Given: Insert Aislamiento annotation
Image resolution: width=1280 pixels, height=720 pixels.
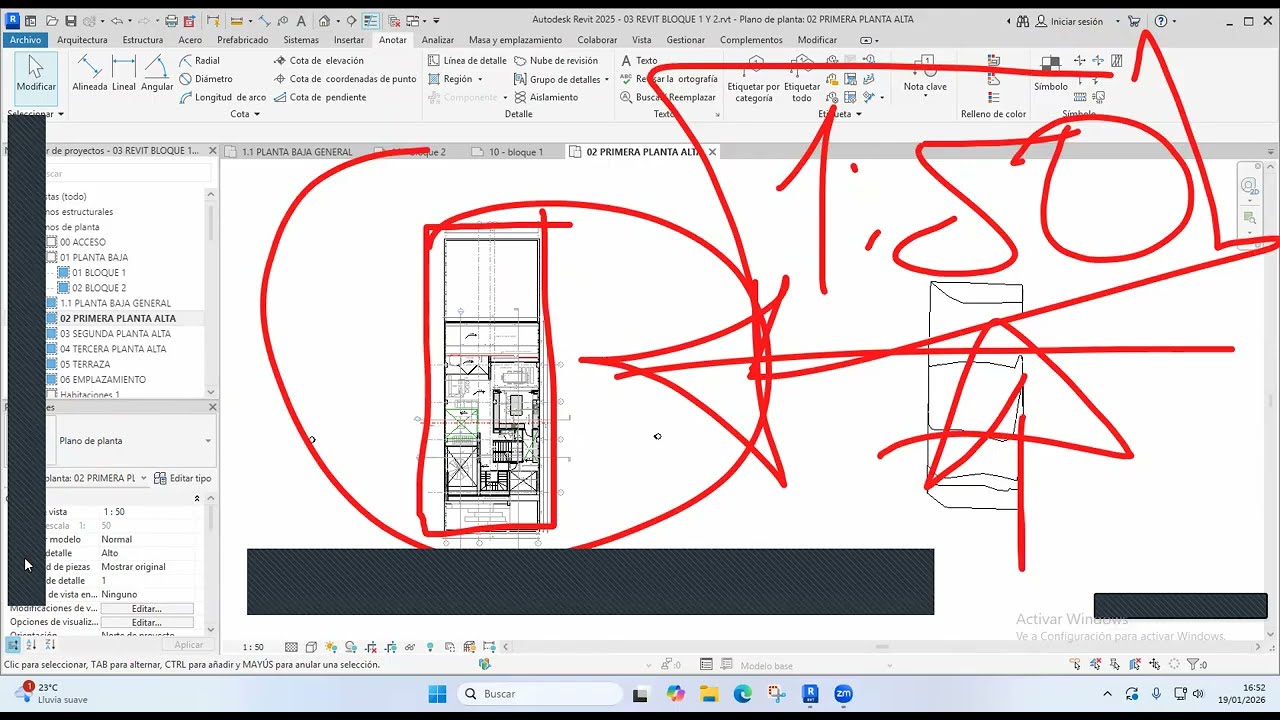Looking at the screenshot, I should point(546,97).
